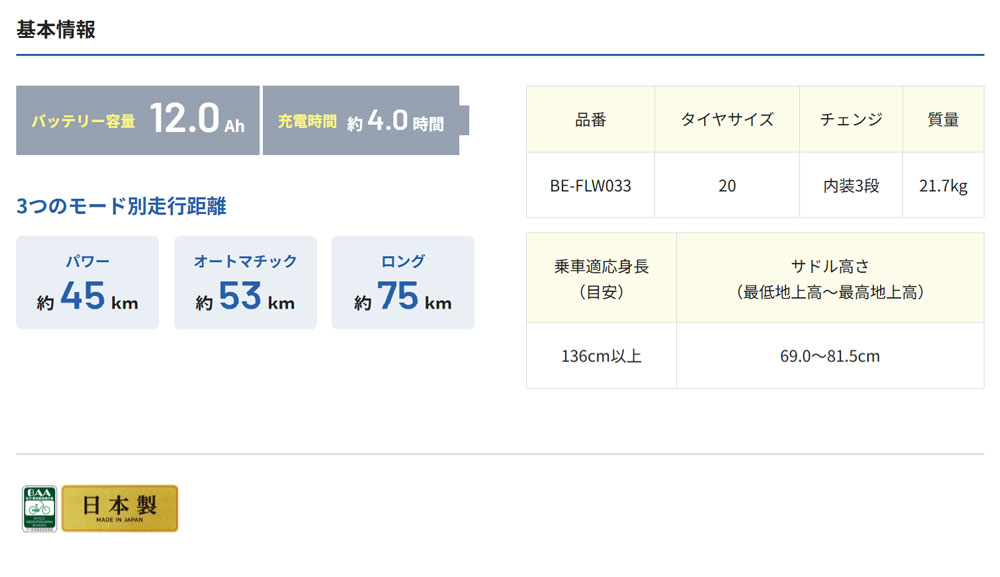Click the チェンジ table header cell

[851, 120]
